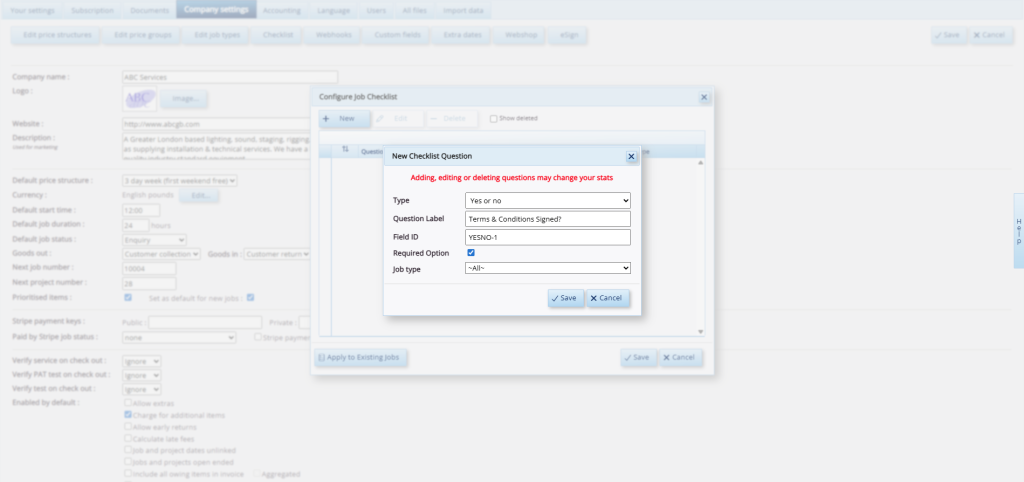
Task: Click the company settings Save button
Action: 949,35
